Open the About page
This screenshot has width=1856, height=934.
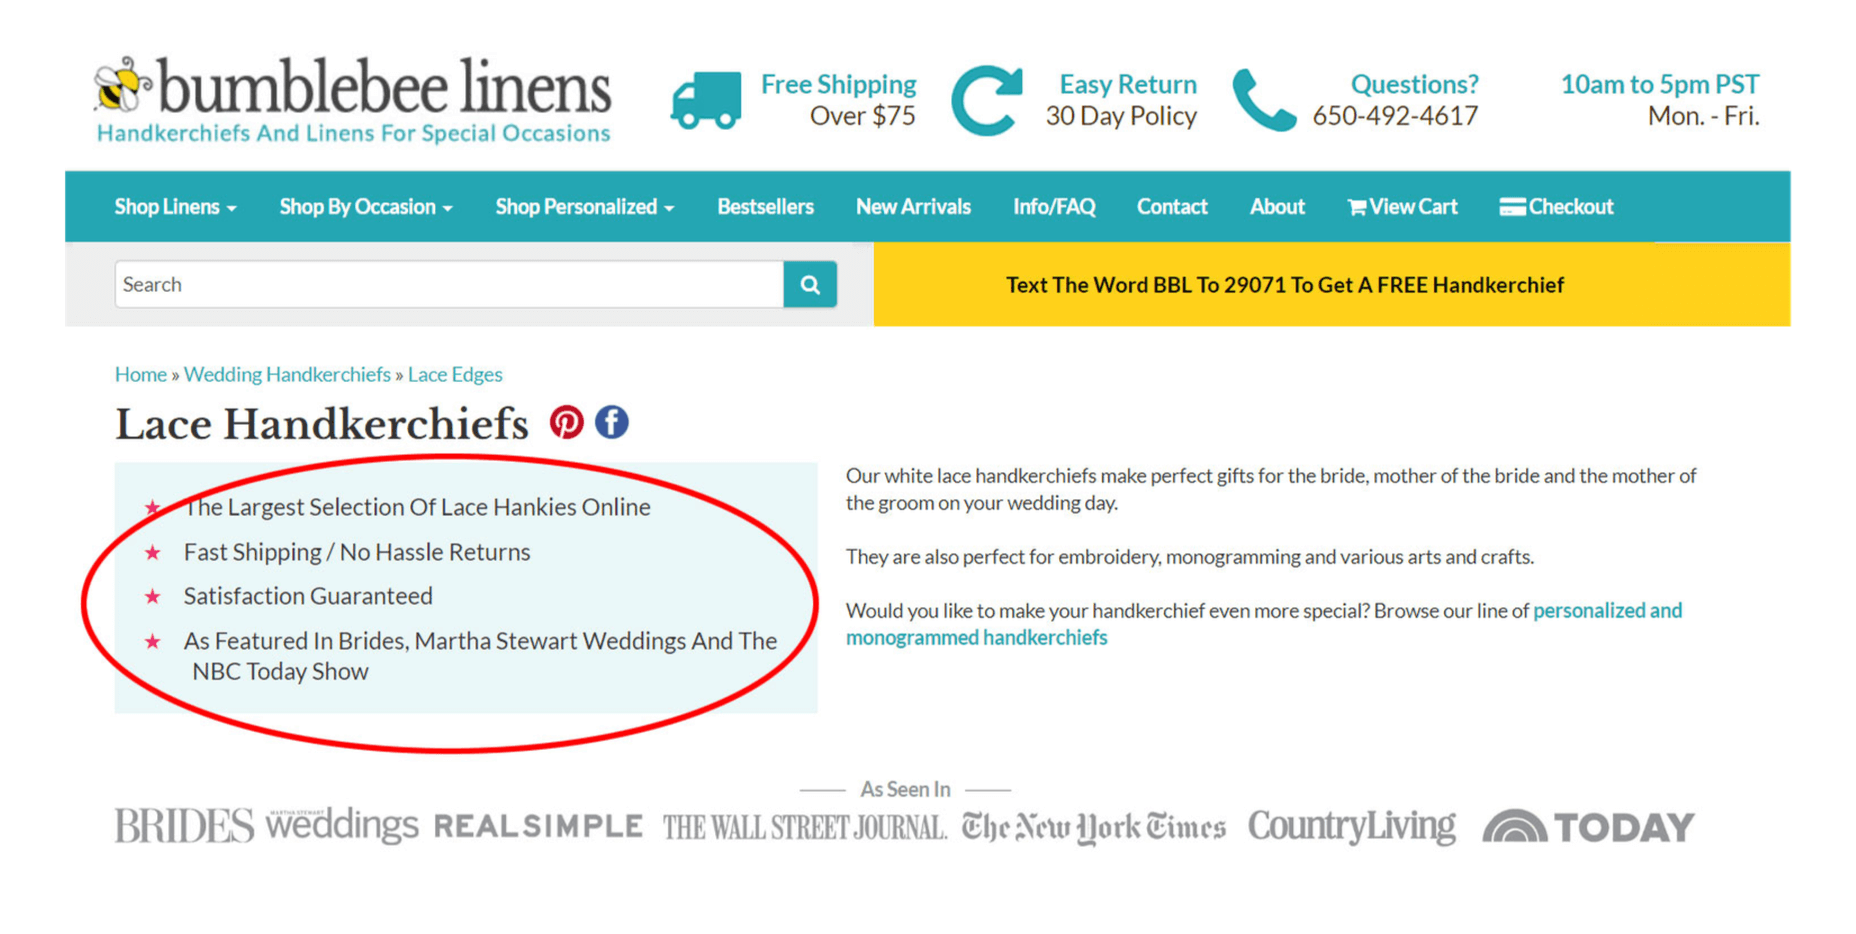(1277, 207)
